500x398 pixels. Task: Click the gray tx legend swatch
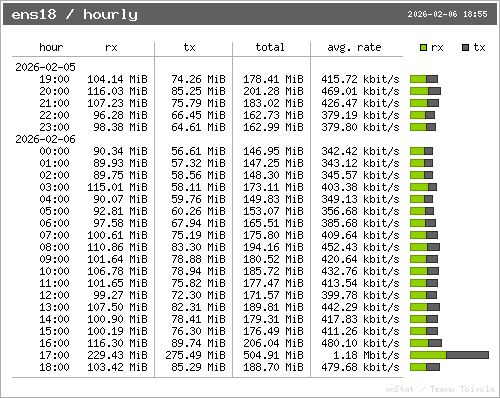pos(465,48)
